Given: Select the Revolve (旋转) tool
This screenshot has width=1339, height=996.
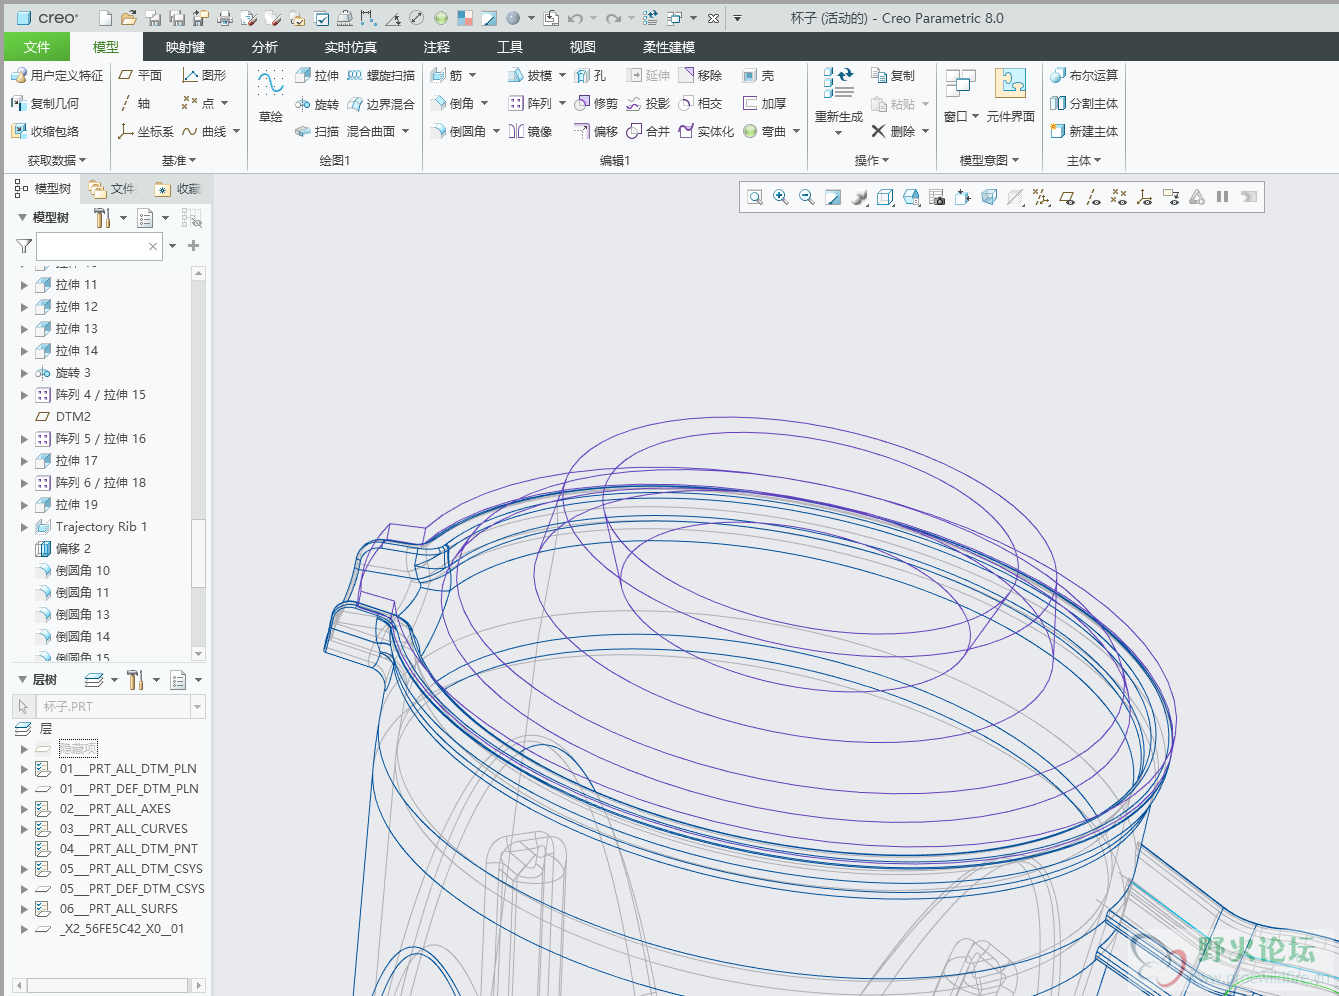Looking at the screenshot, I should [317, 103].
